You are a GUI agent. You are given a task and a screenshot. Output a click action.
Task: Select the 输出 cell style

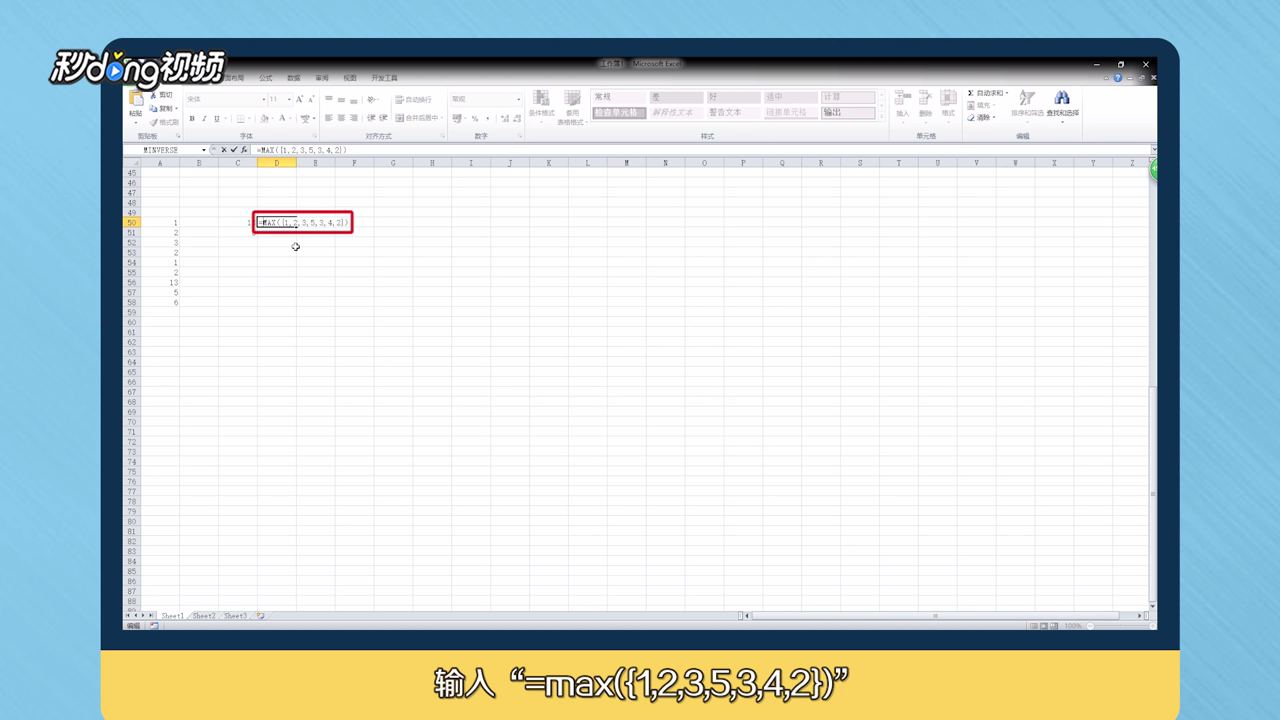(x=847, y=112)
